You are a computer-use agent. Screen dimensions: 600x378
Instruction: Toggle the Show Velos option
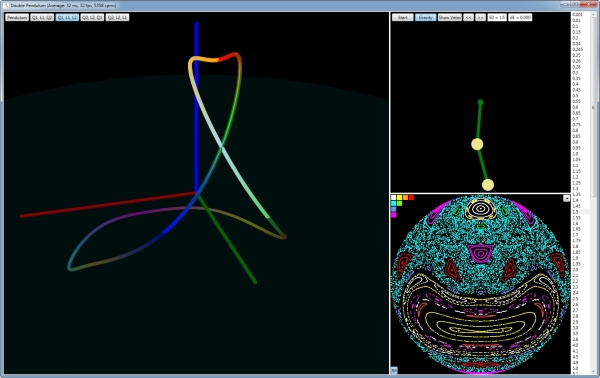coord(450,17)
